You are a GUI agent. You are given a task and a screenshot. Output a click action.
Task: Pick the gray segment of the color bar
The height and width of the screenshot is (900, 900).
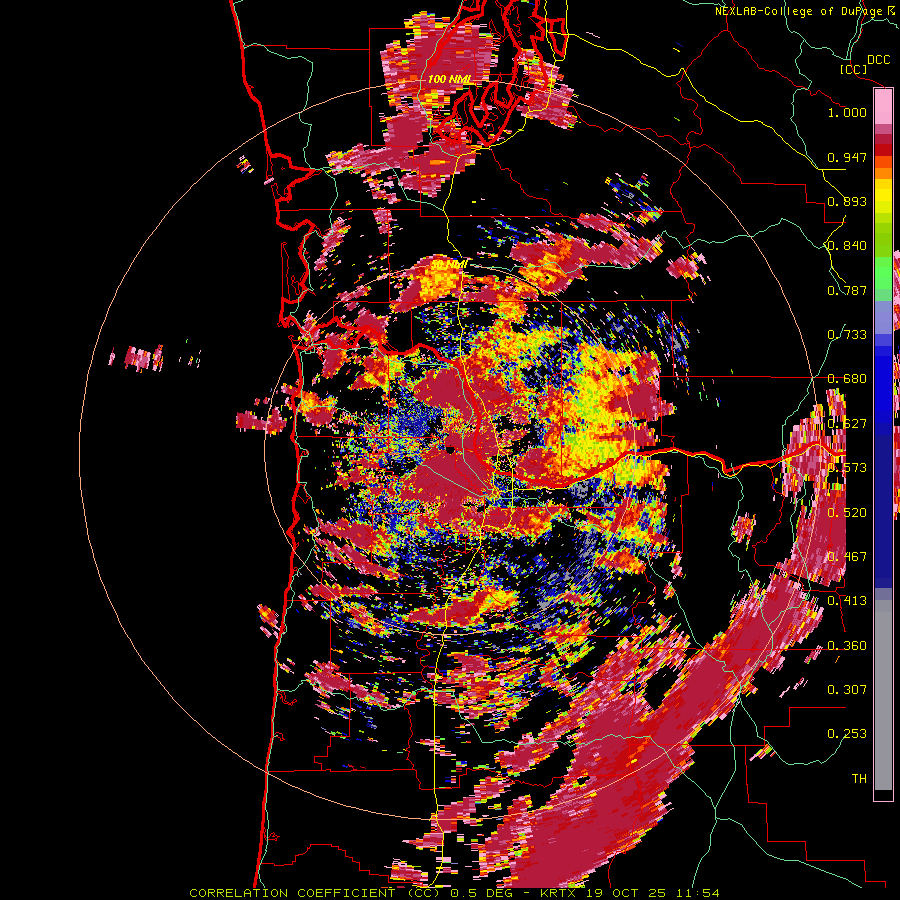point(883,695)
